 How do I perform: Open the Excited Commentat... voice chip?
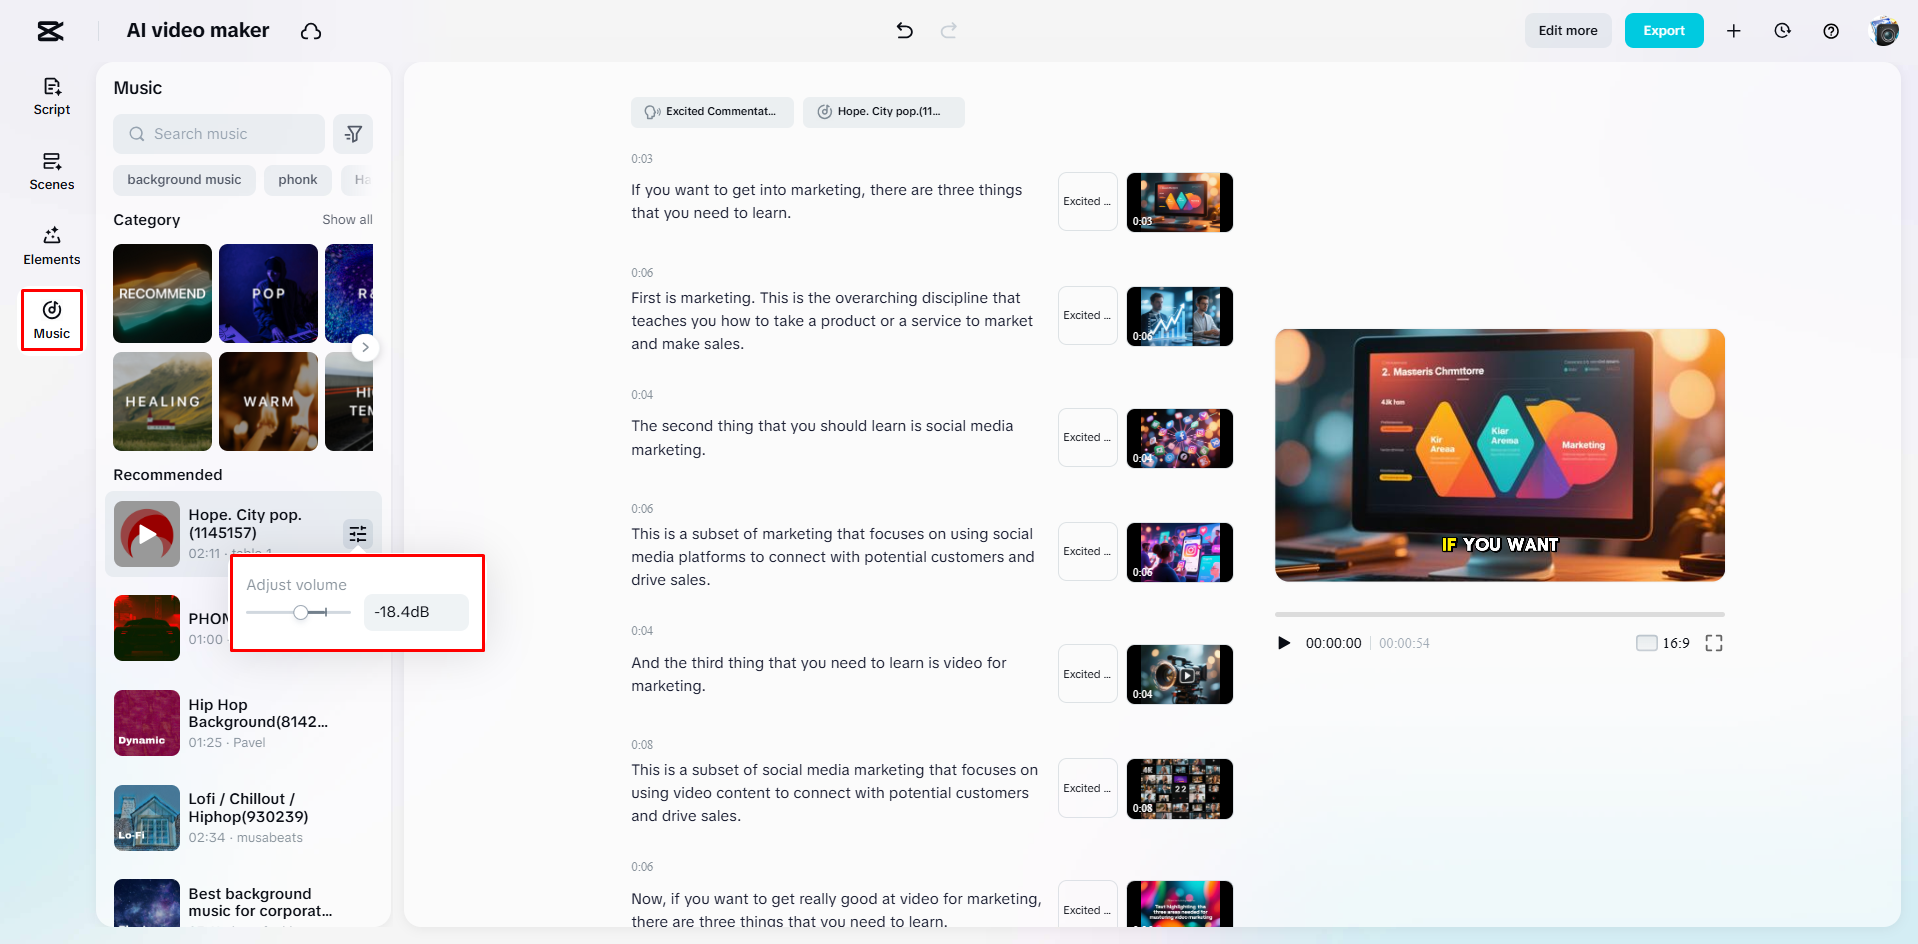(712, 112)
